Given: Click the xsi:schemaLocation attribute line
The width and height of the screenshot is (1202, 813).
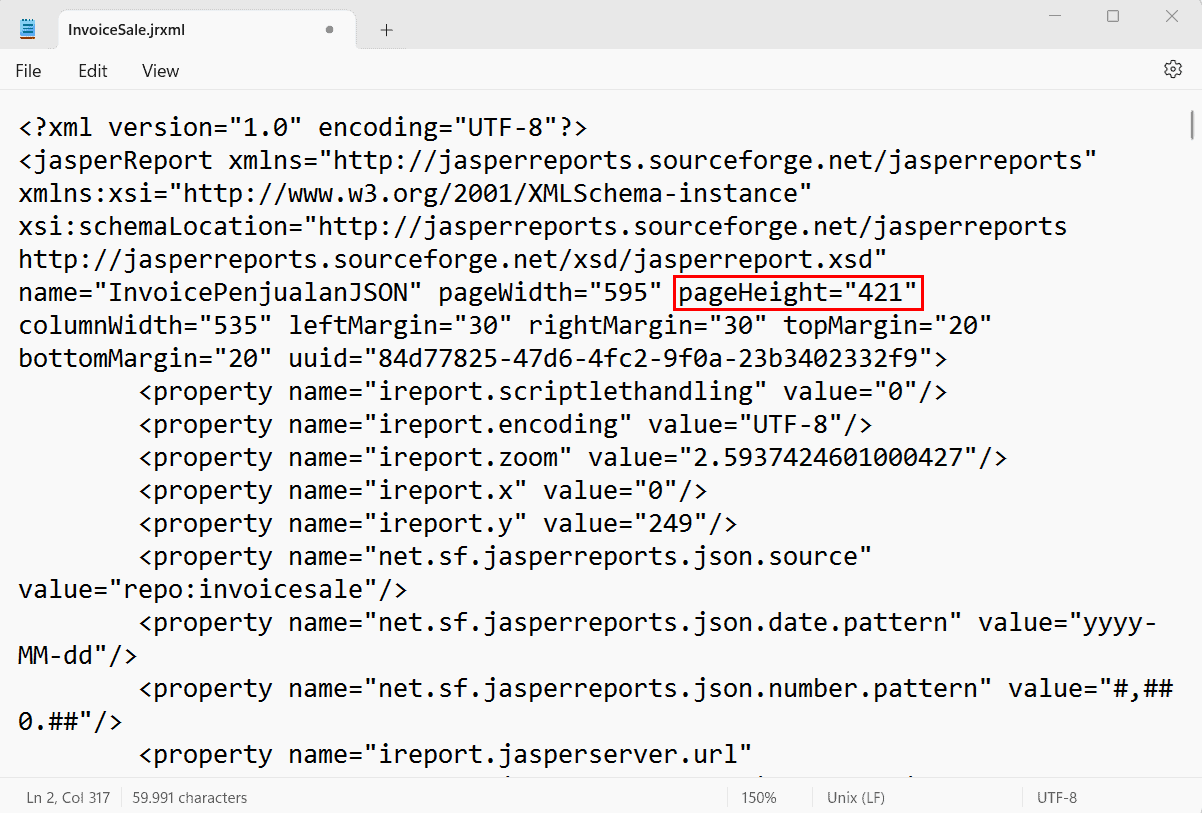Looking at the screenshot, I should coord(543,227).
